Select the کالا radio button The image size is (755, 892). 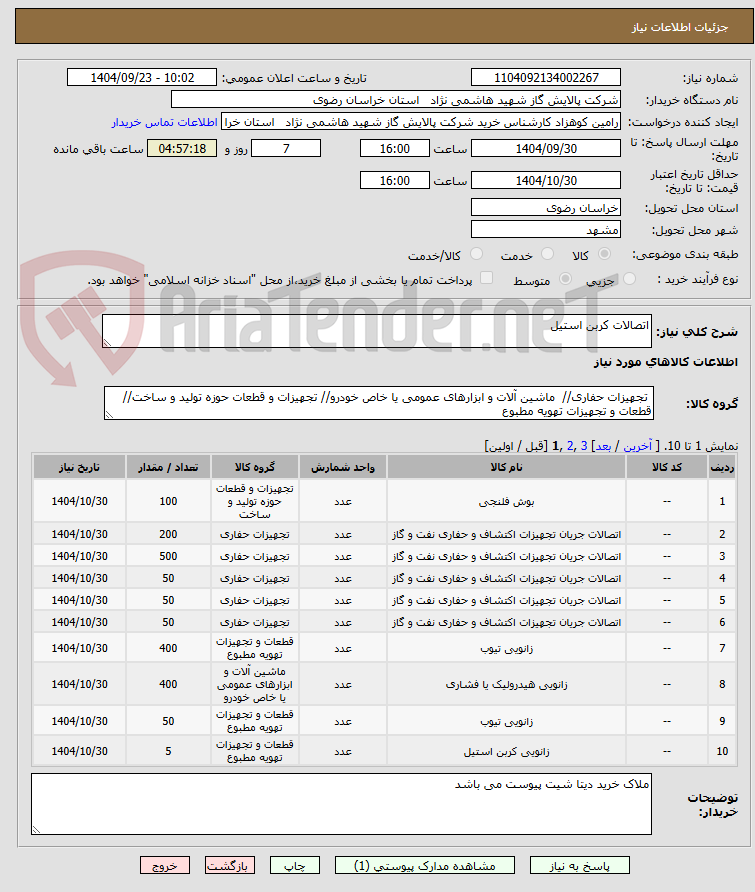click(x=605, y=254)
